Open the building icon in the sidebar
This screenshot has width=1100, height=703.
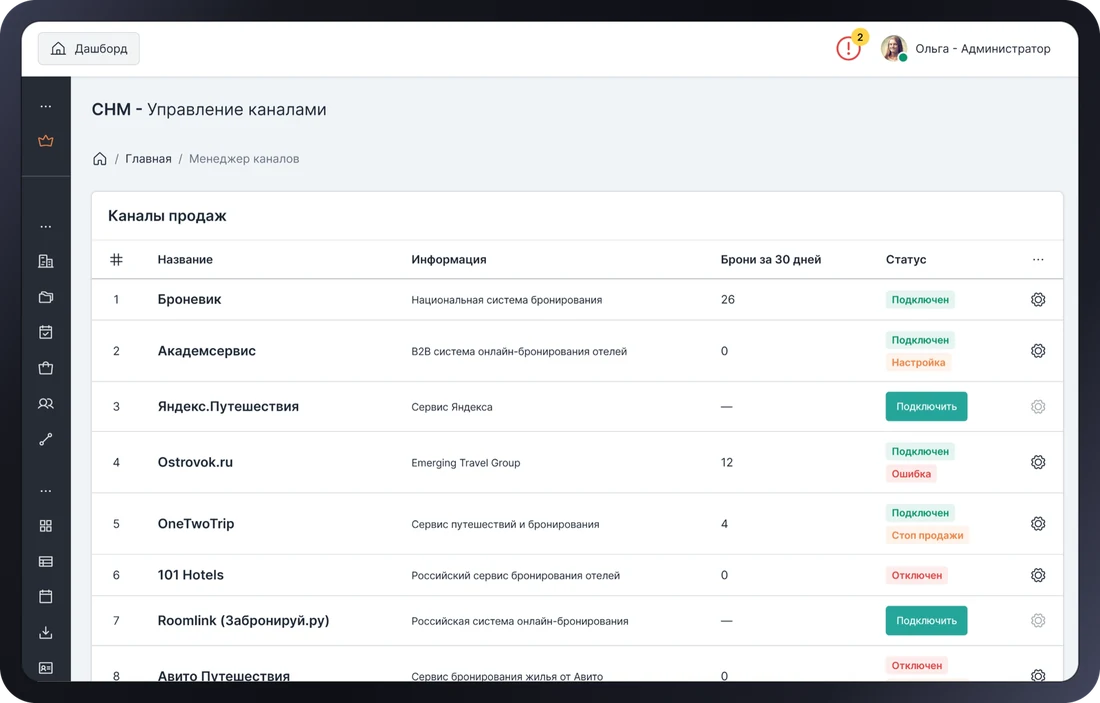(46, 261)
